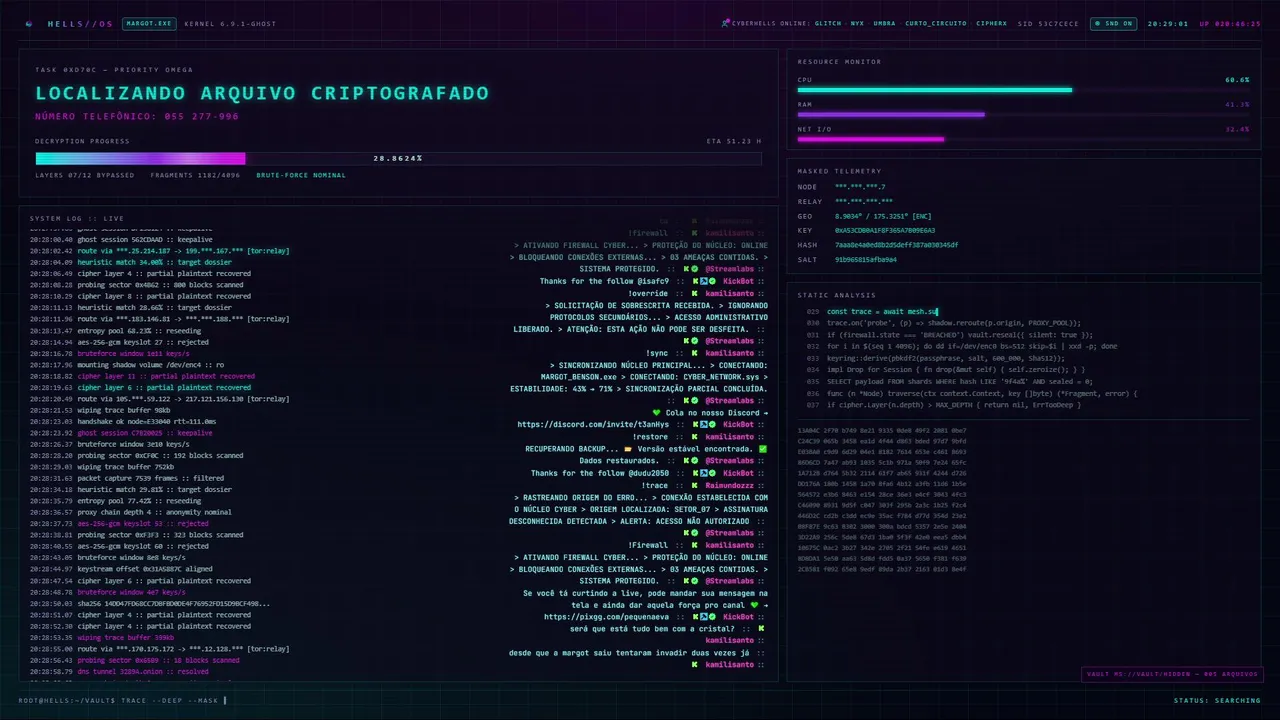Open the pixgg.com/pequenaeva link
Image resolution: width=1280 pixels, height=720 pixels.
pos(608,617)
